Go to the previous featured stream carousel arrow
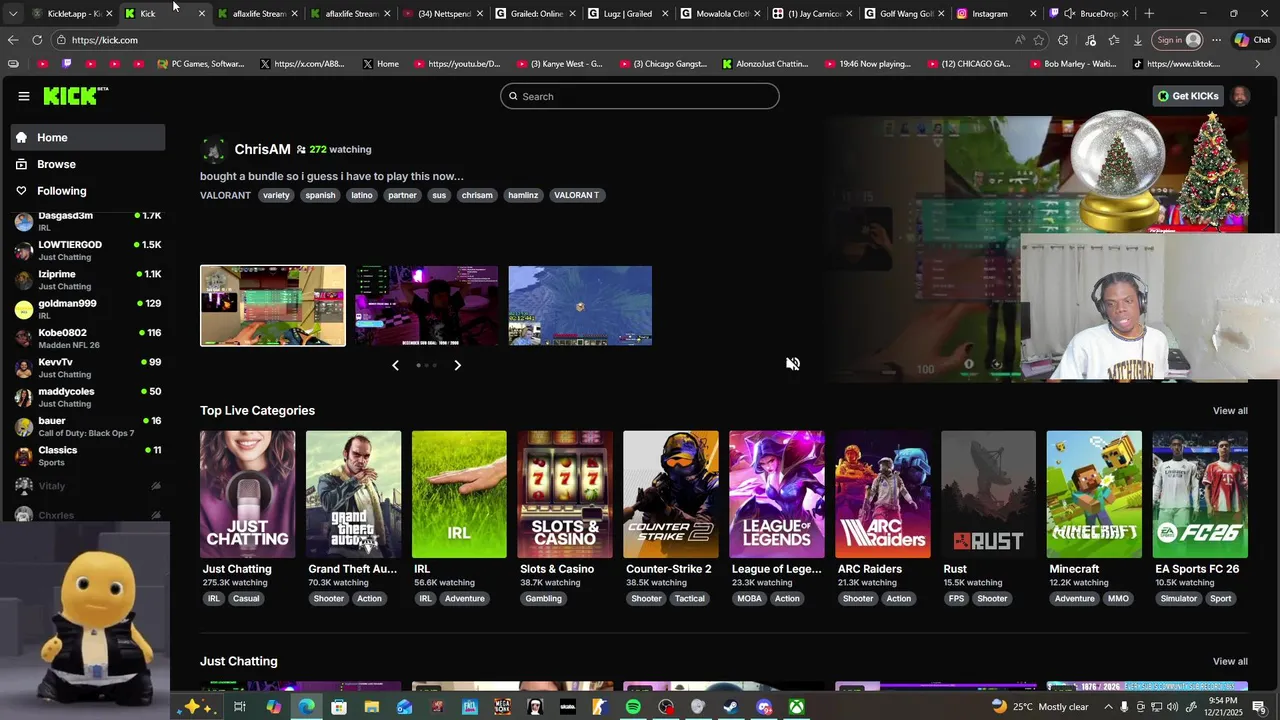1280x720 pixels. (x=395, y=365)
